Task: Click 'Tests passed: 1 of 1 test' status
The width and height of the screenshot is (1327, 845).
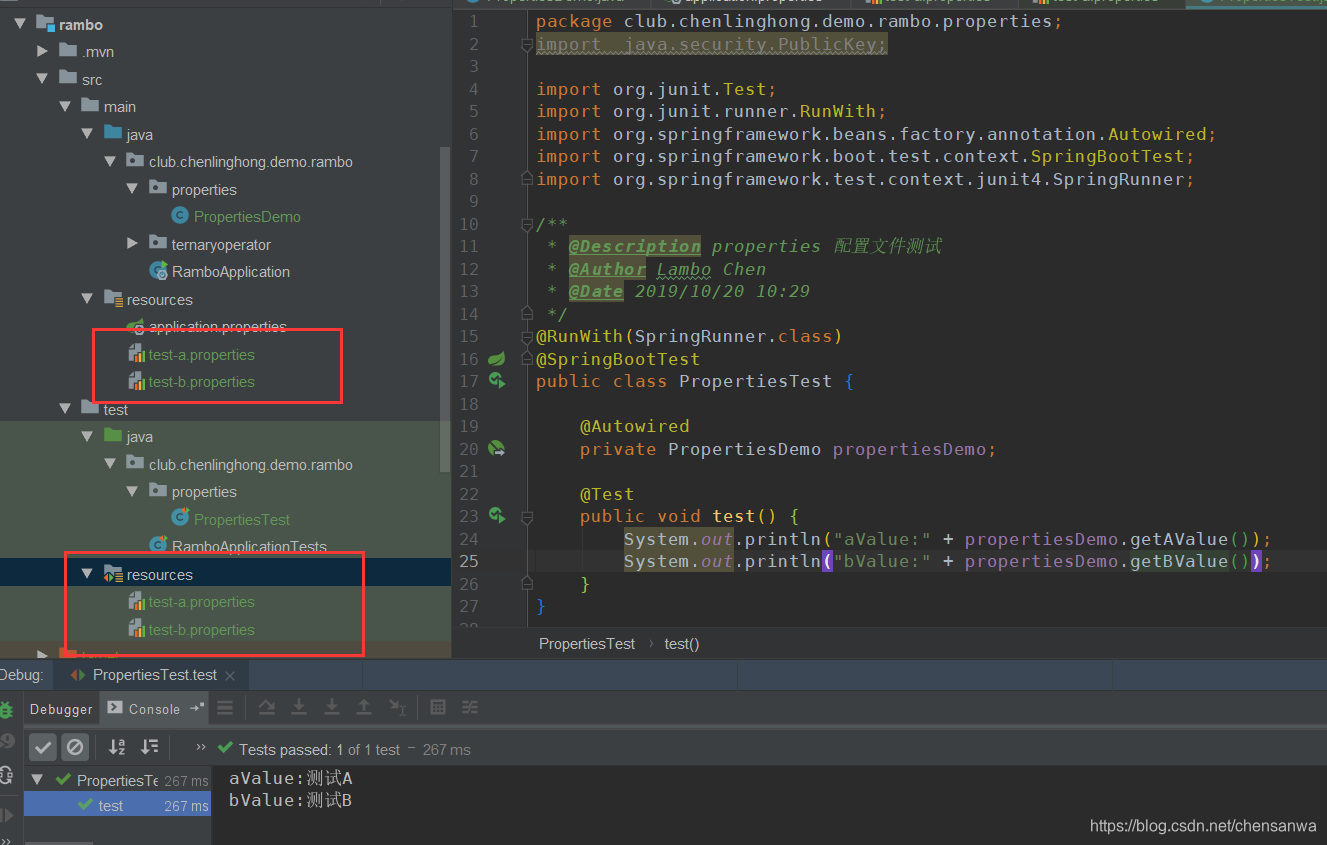Action: (x=319, y=749)
